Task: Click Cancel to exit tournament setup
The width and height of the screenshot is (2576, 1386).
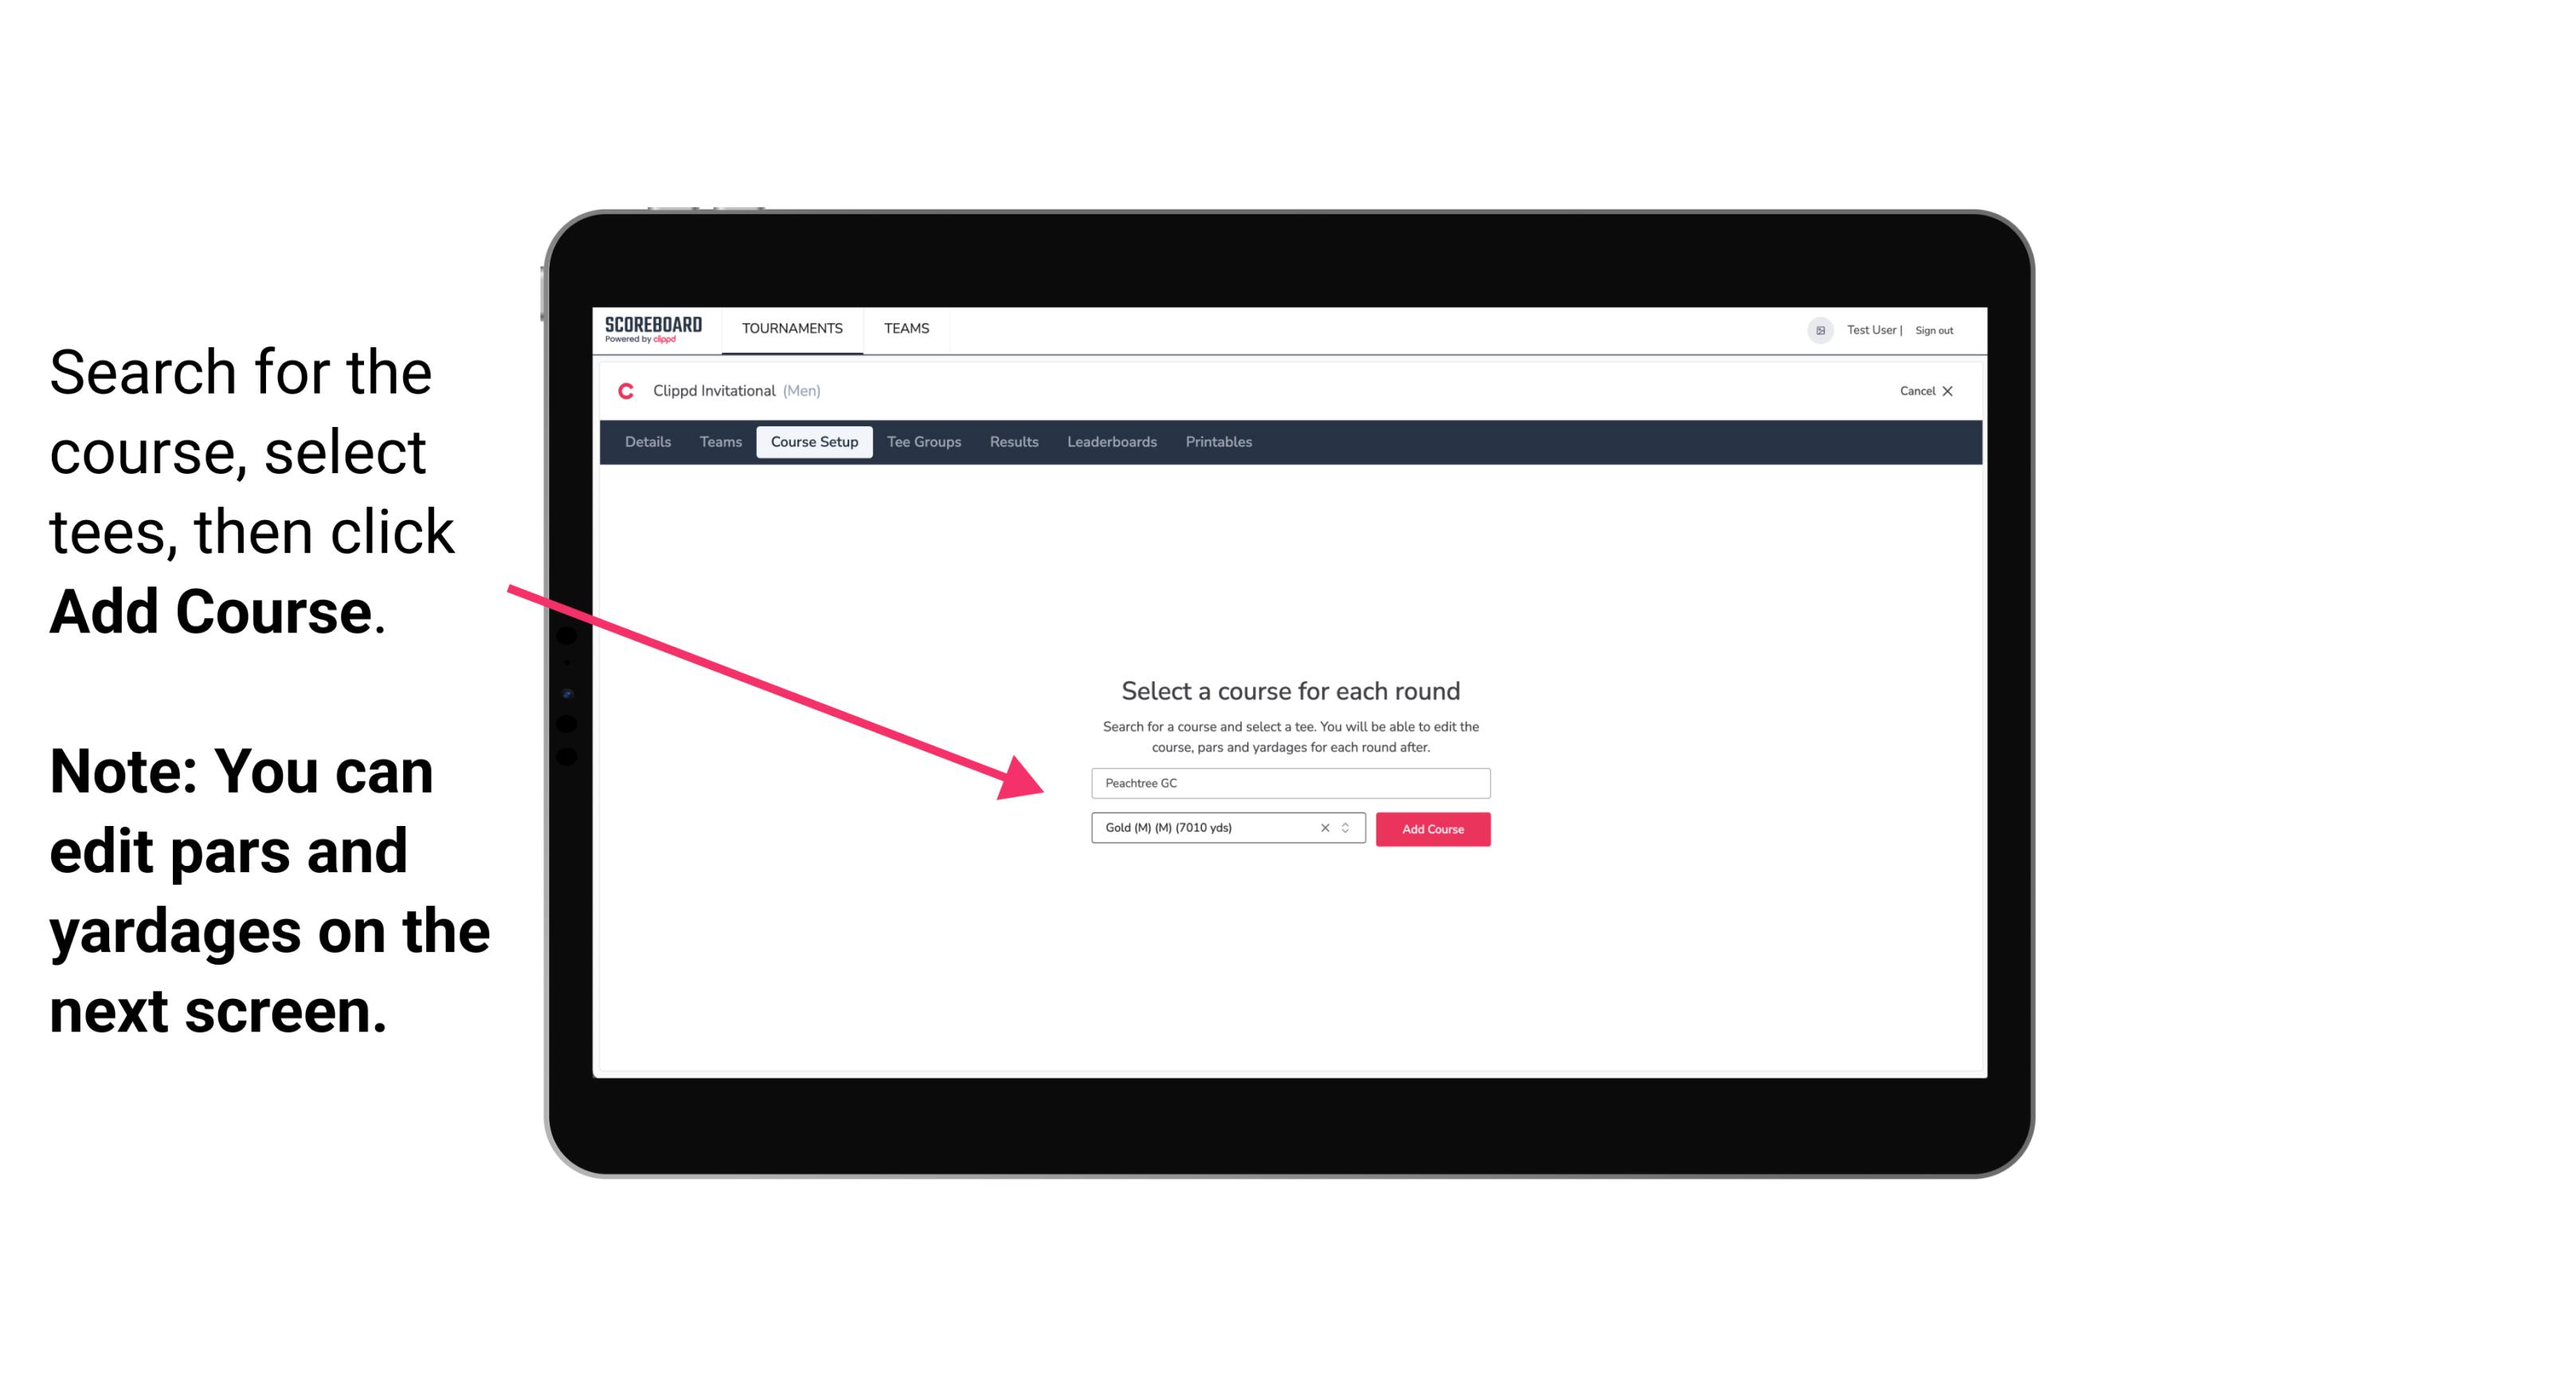Action: [1926, 391]
